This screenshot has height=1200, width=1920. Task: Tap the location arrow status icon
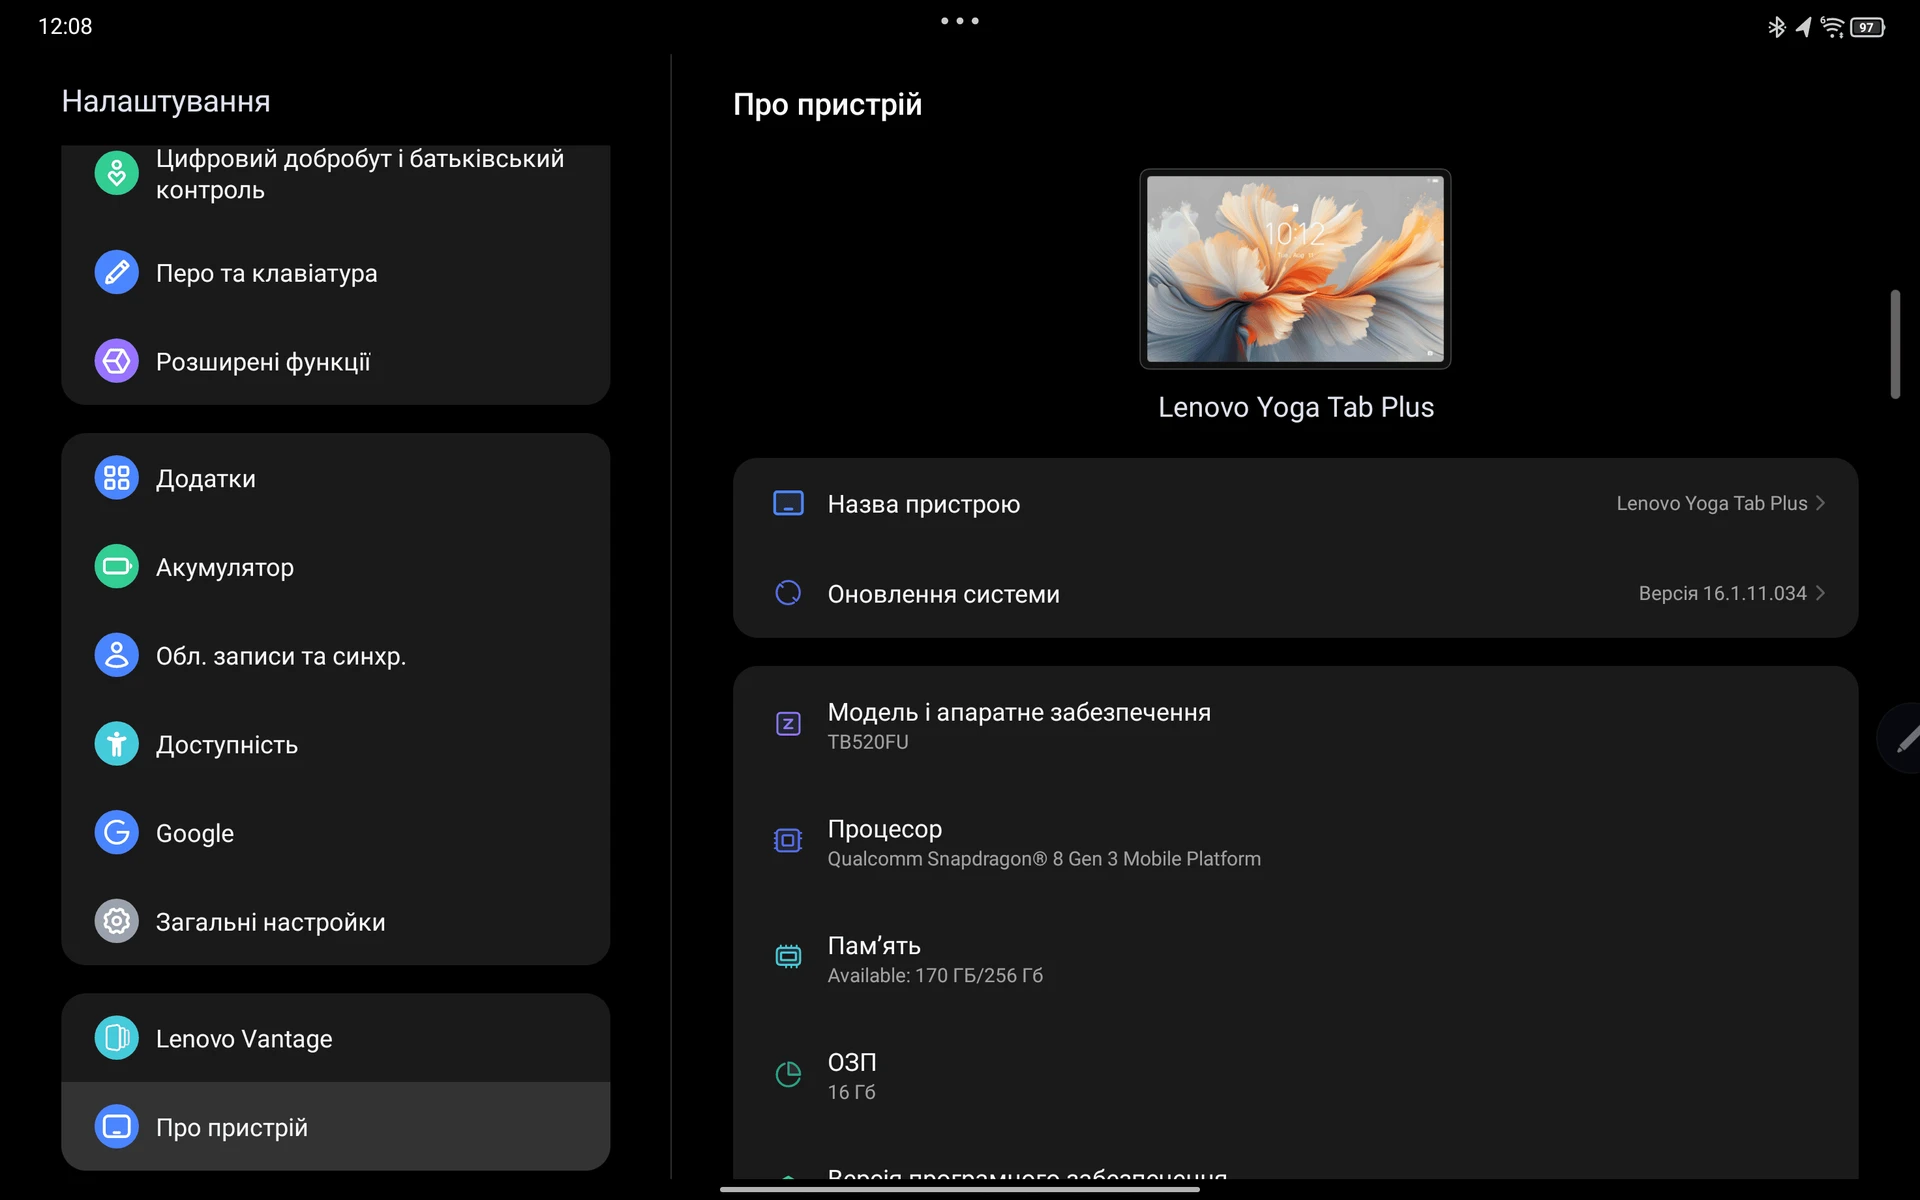click(1803, 27)
